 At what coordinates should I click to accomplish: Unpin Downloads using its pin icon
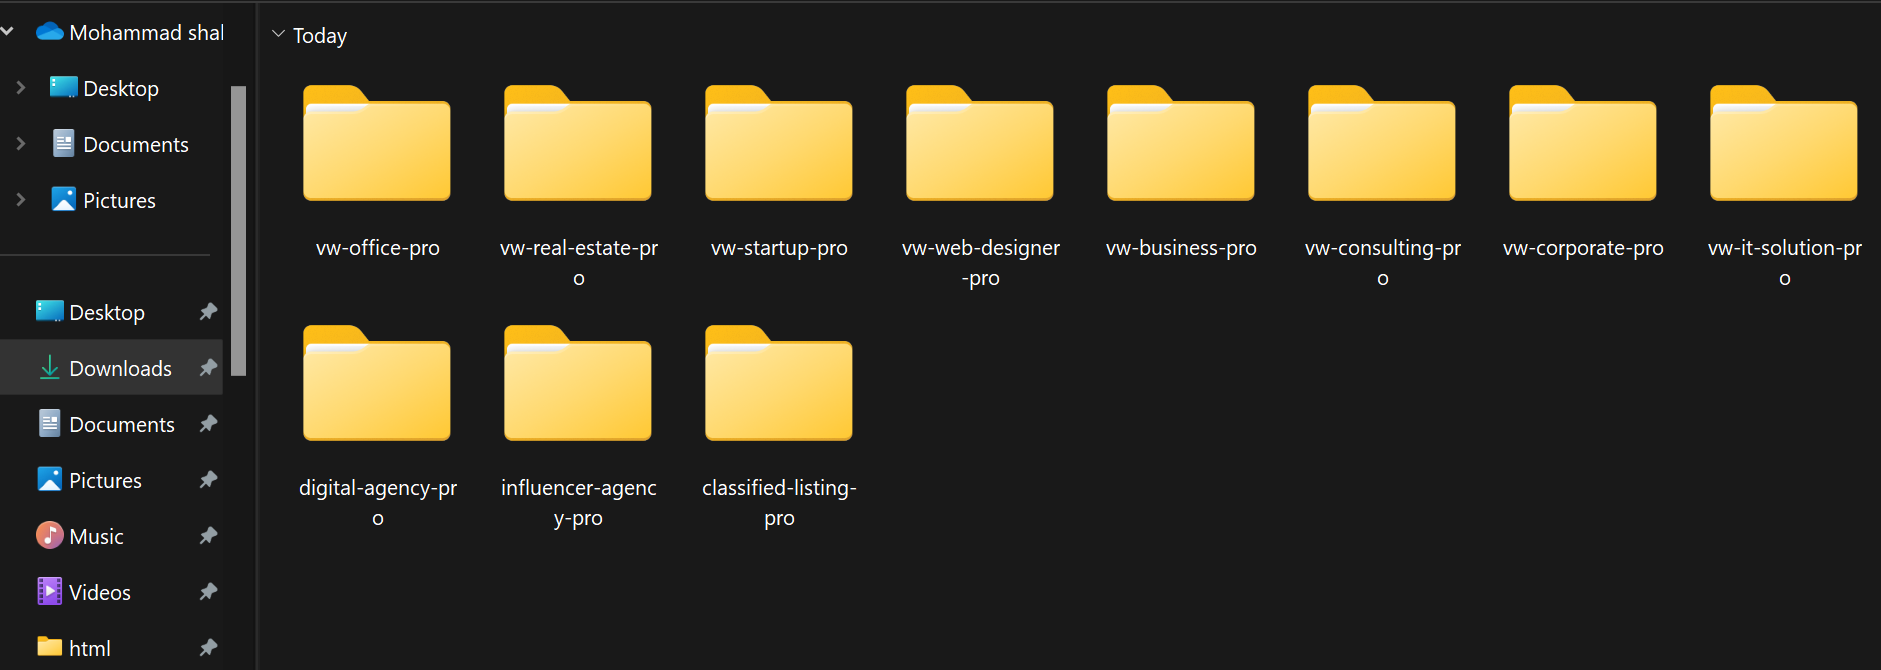[208, 368]
